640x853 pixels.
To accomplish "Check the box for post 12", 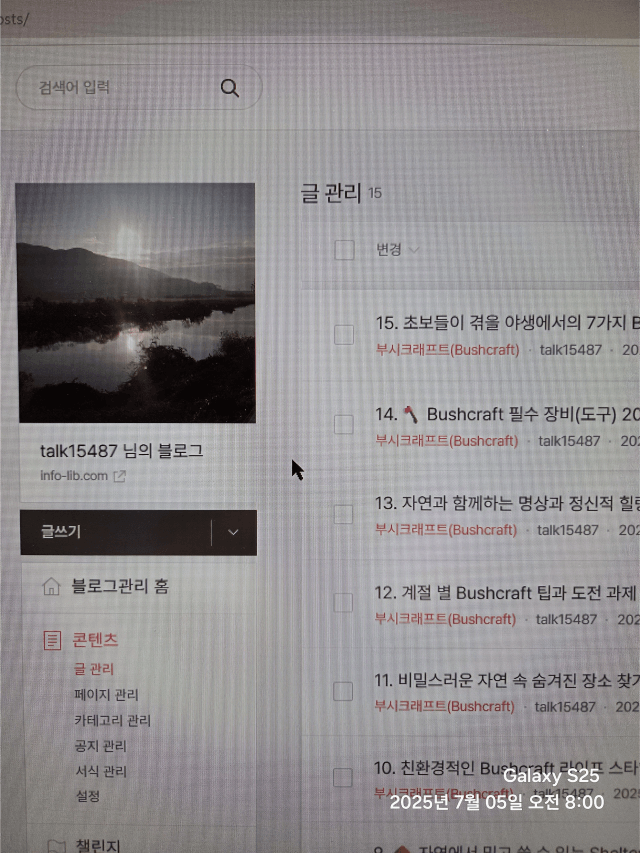I will click(x=343, y=603).
